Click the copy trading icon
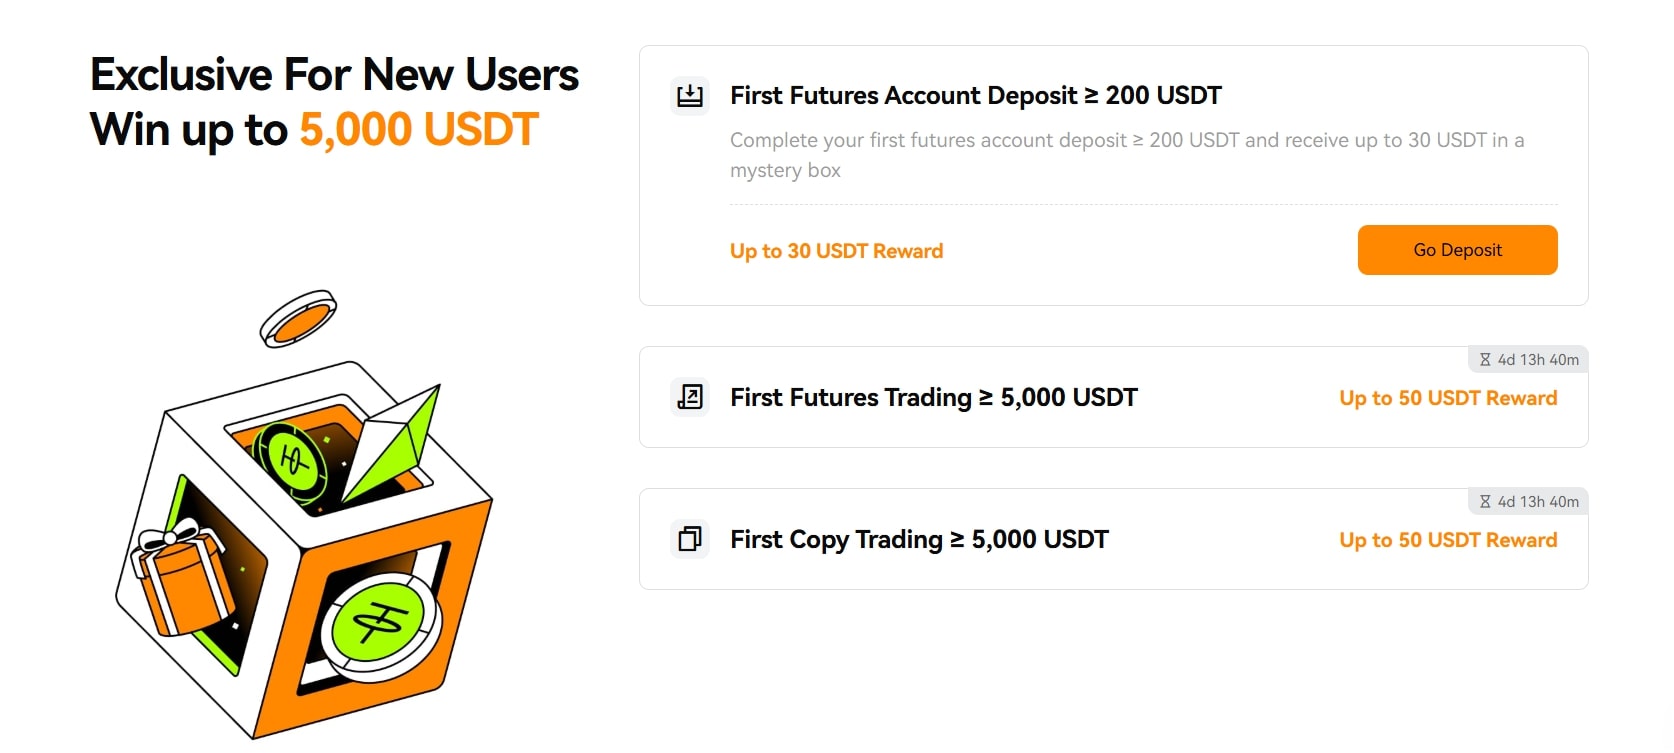The height and width of the screenshot is (753, 1674). (x=690, y=539)
